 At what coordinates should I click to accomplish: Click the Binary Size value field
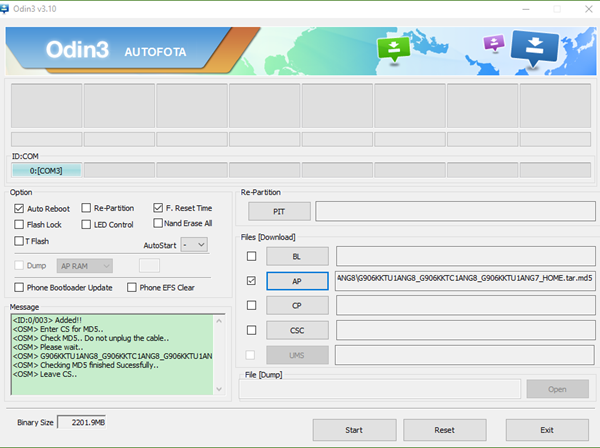point(82,422)
